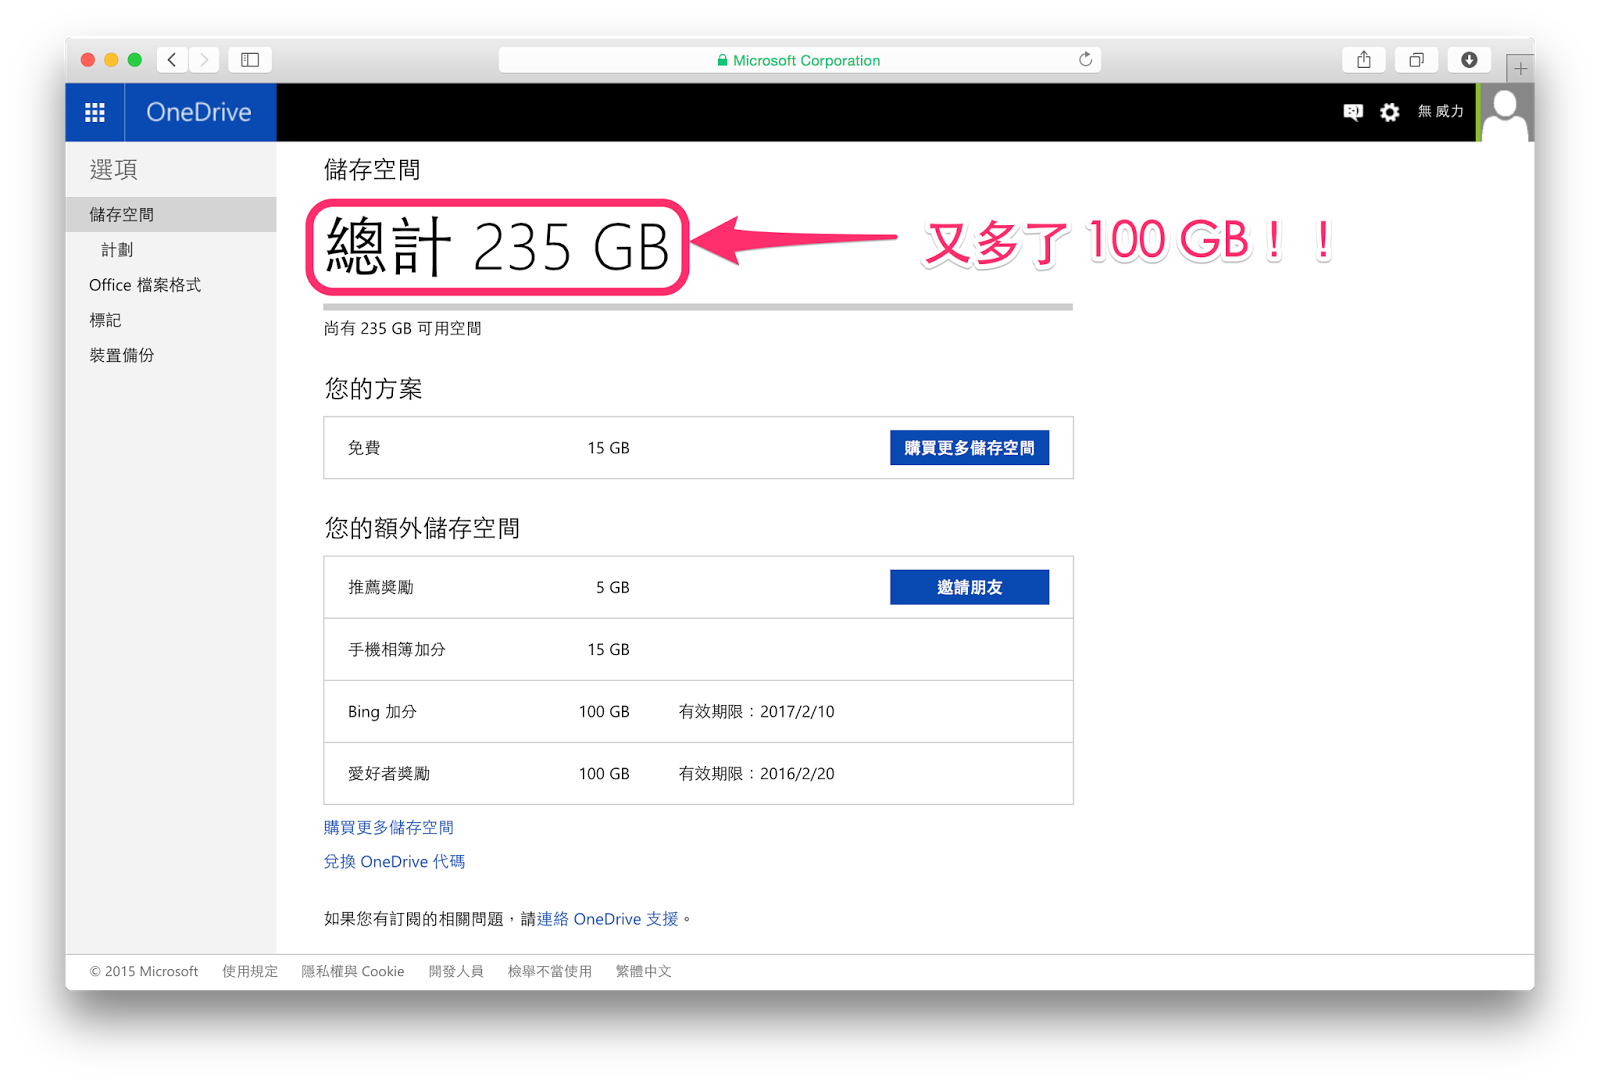Click the 愛好者獎勵 row label

[389, 773]
